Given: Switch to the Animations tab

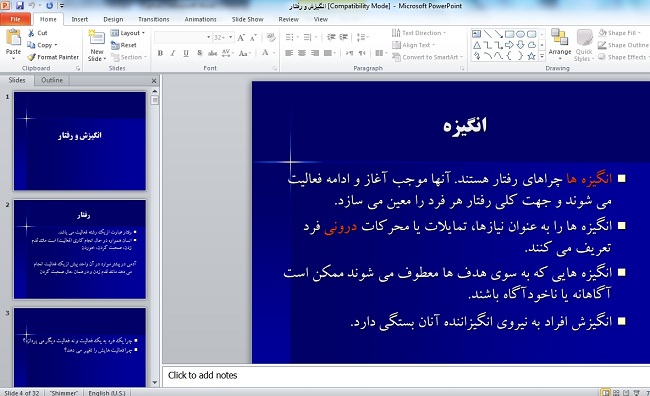Looking at the screenshot, I should pyautogui.click(x=201, y=19).
